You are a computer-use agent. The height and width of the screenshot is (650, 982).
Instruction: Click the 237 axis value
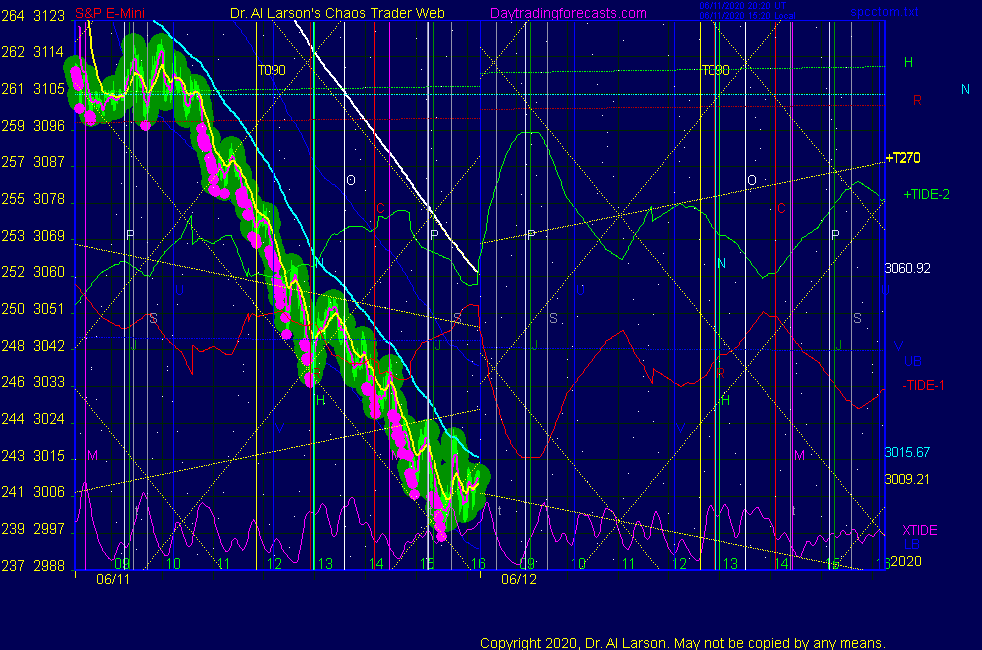pyautogui.click(x=13, y=565)
